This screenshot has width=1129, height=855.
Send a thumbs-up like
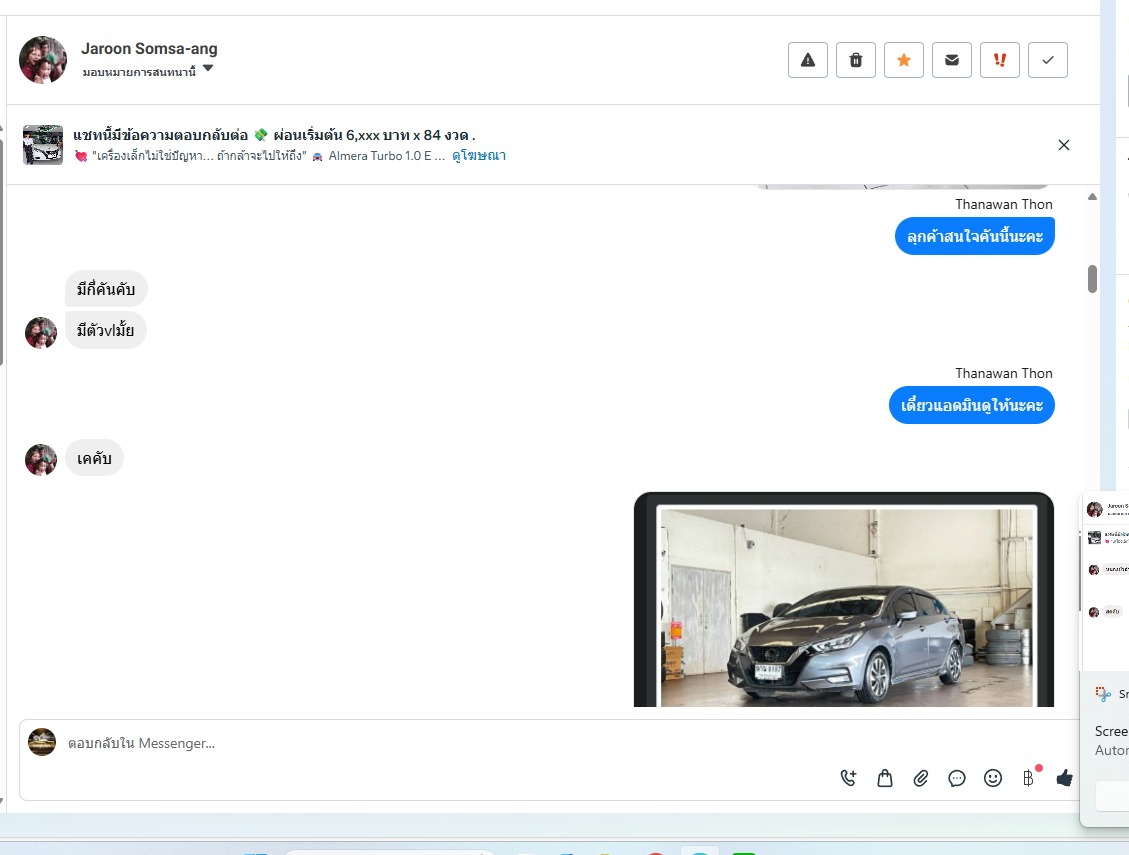point(1064,778)
